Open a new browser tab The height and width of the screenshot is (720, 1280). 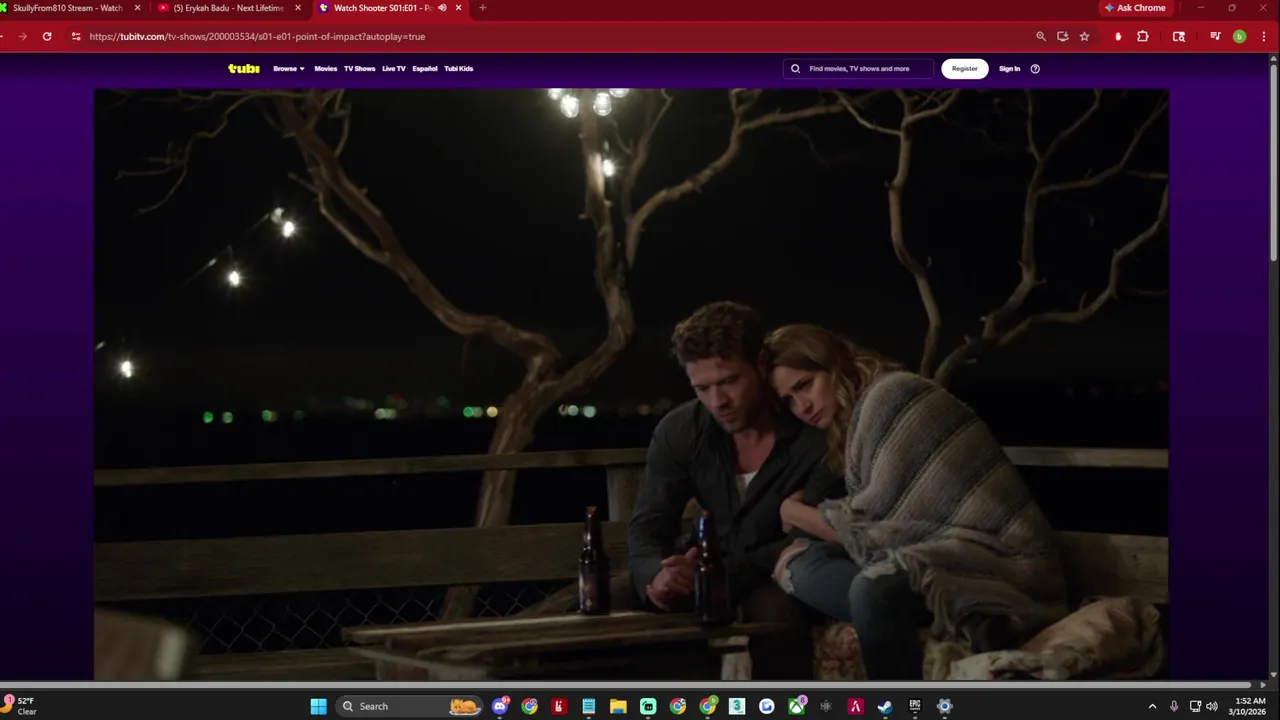482,8
